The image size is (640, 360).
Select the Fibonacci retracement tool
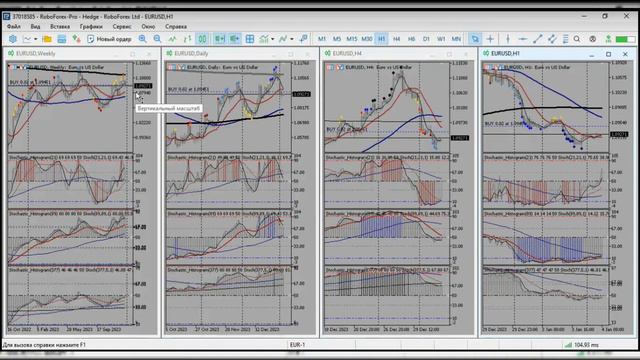(x=565, y=39)
